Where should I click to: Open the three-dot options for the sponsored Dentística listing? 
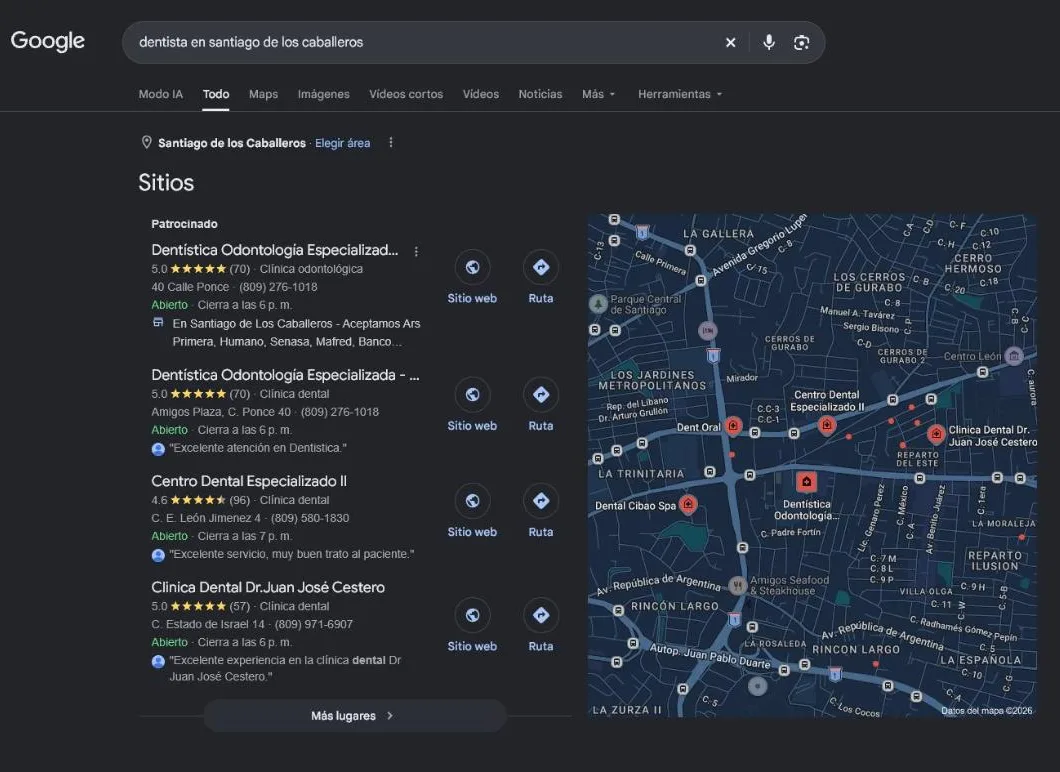tap(416, 251)
